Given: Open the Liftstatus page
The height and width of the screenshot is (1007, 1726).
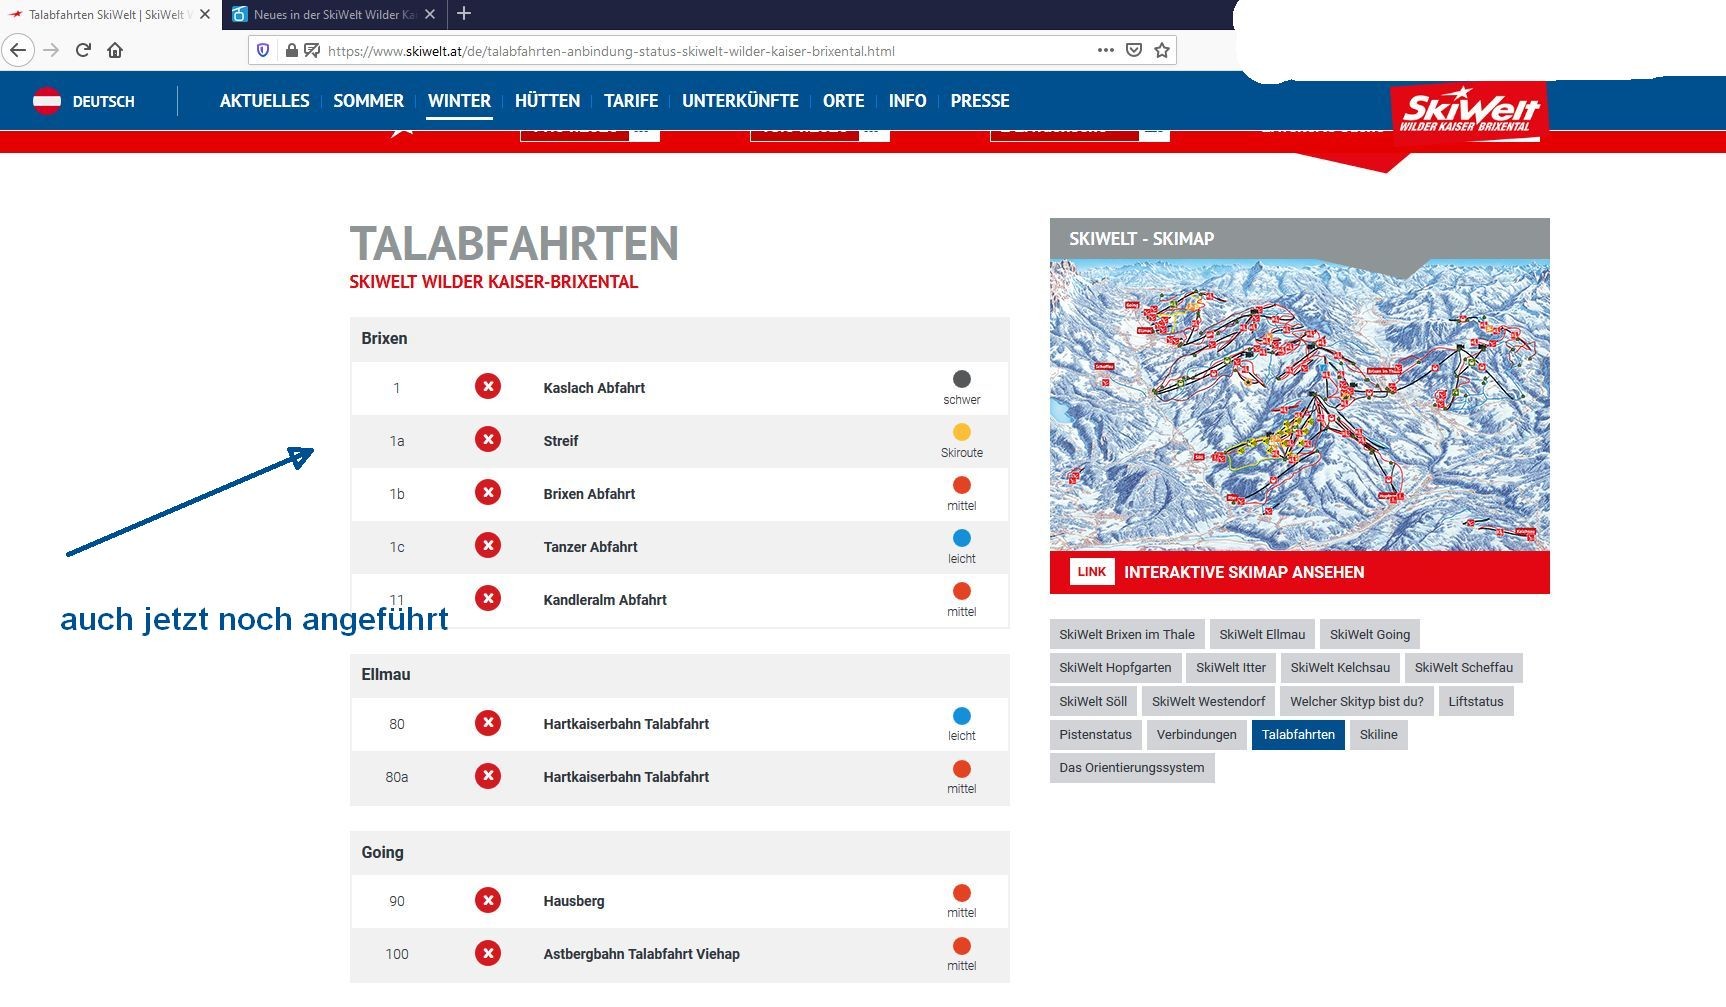Looking at the screenshot, I should pos(1476,701).
